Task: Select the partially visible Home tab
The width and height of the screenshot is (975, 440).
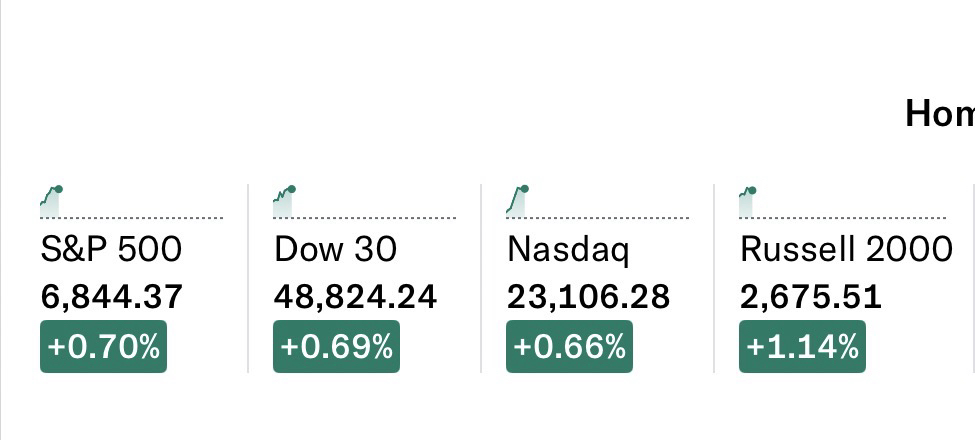Action: point(939,114)
